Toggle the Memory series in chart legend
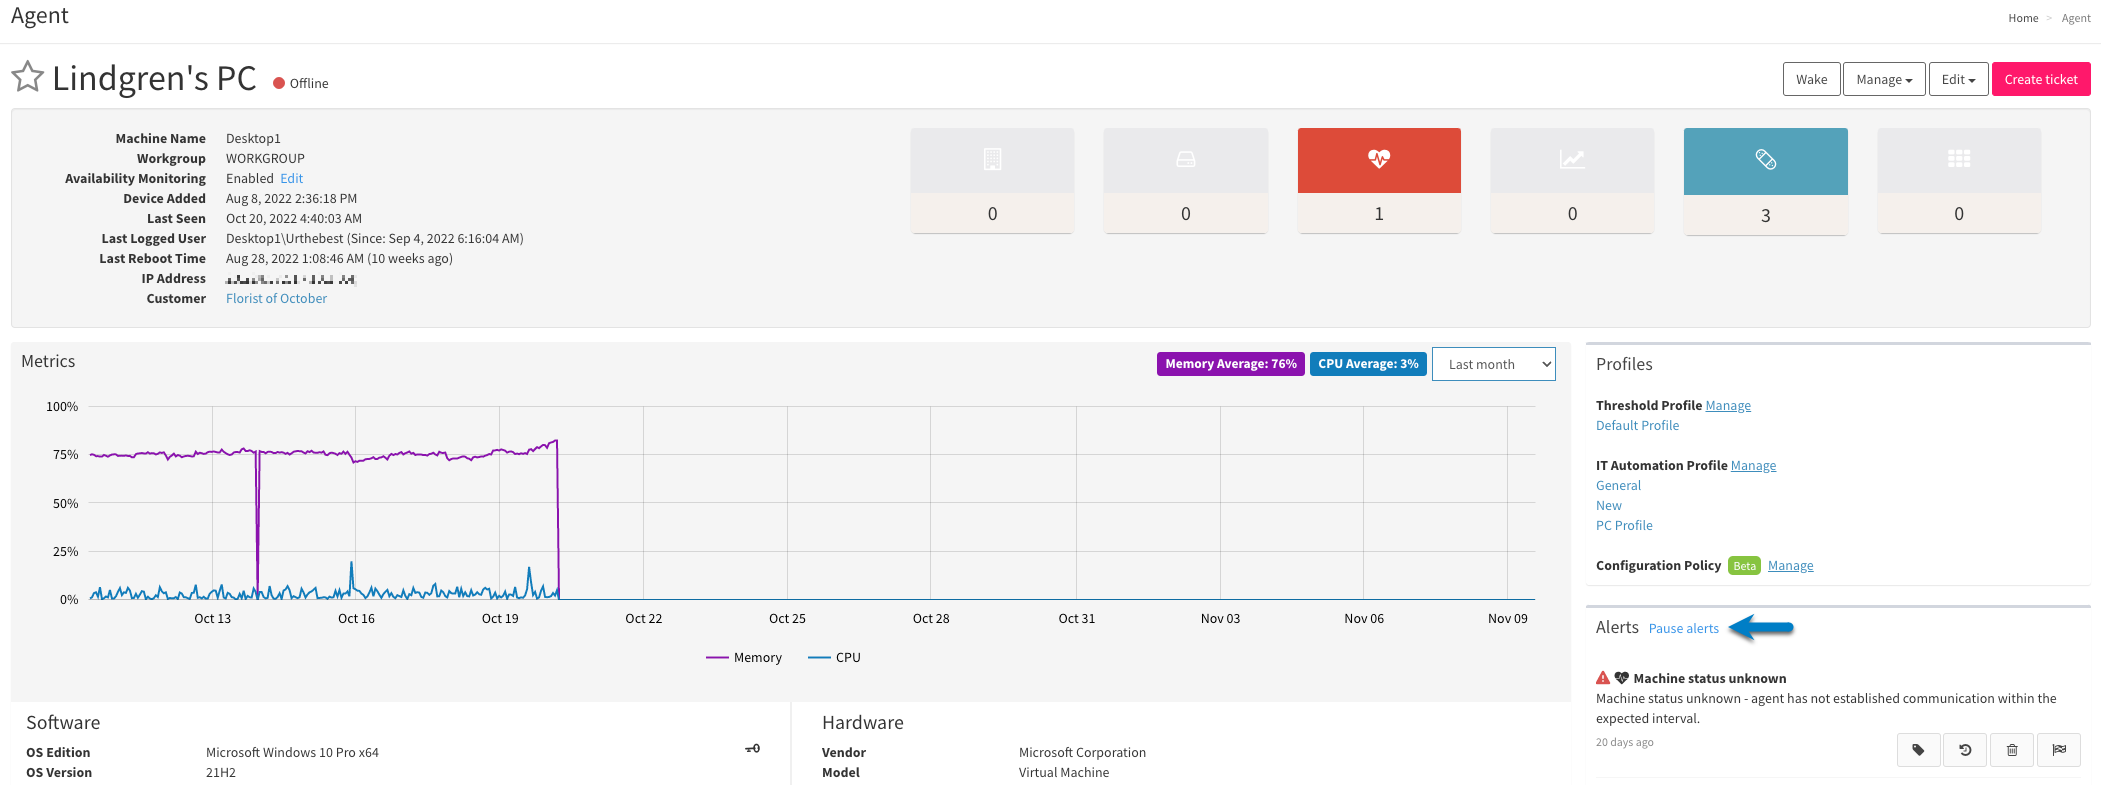Viewport: 2102px width, 785px height. pos(744,657)
